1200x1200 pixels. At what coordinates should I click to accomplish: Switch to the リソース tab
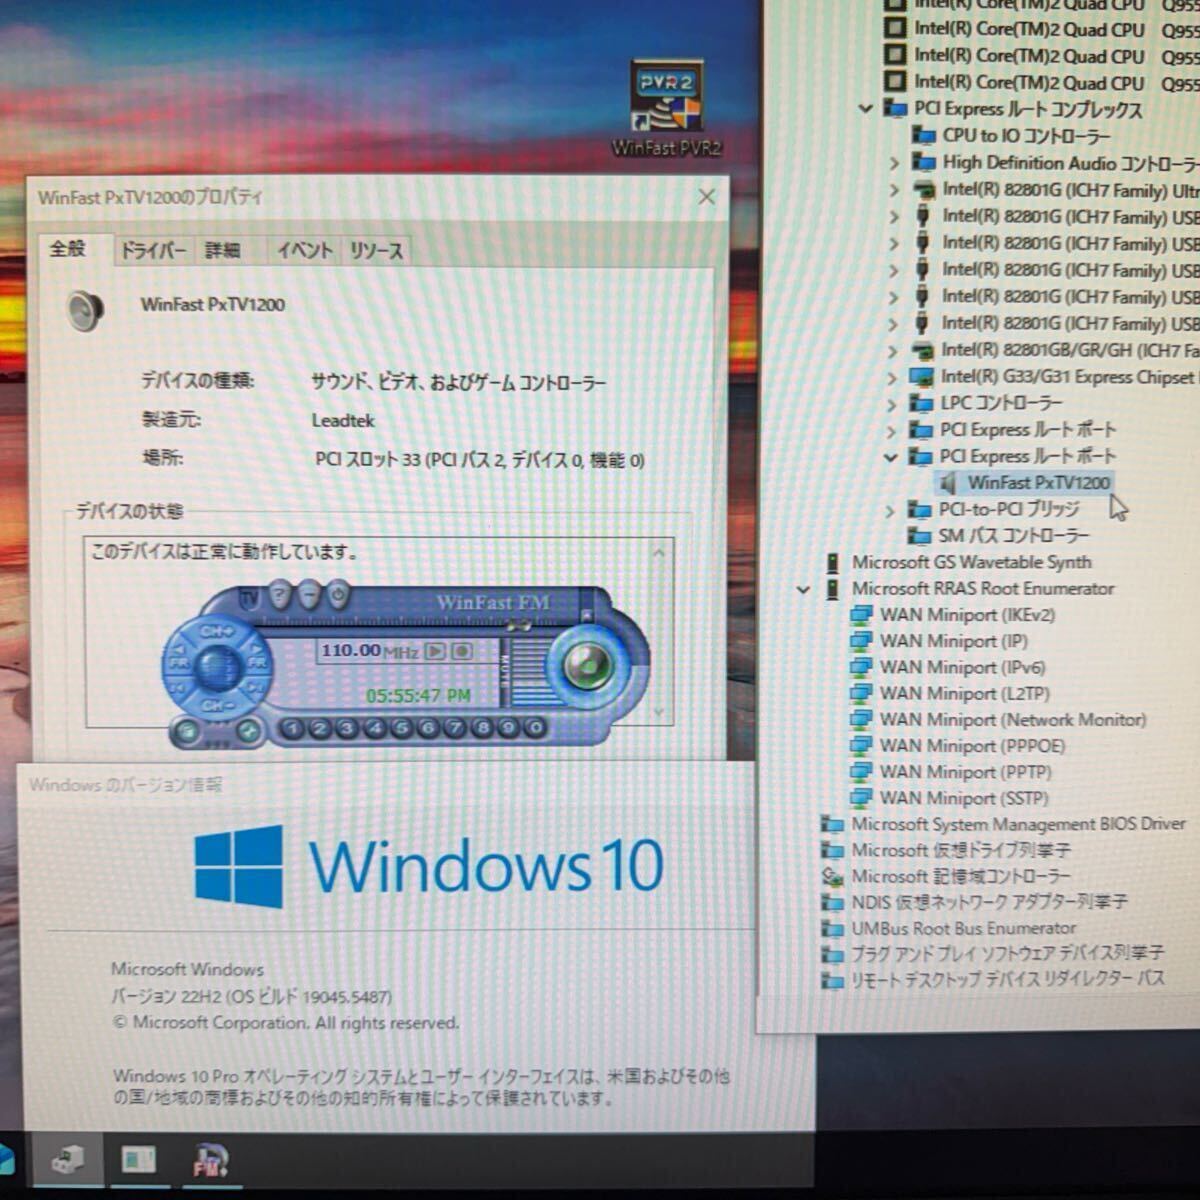pos(376,250)
